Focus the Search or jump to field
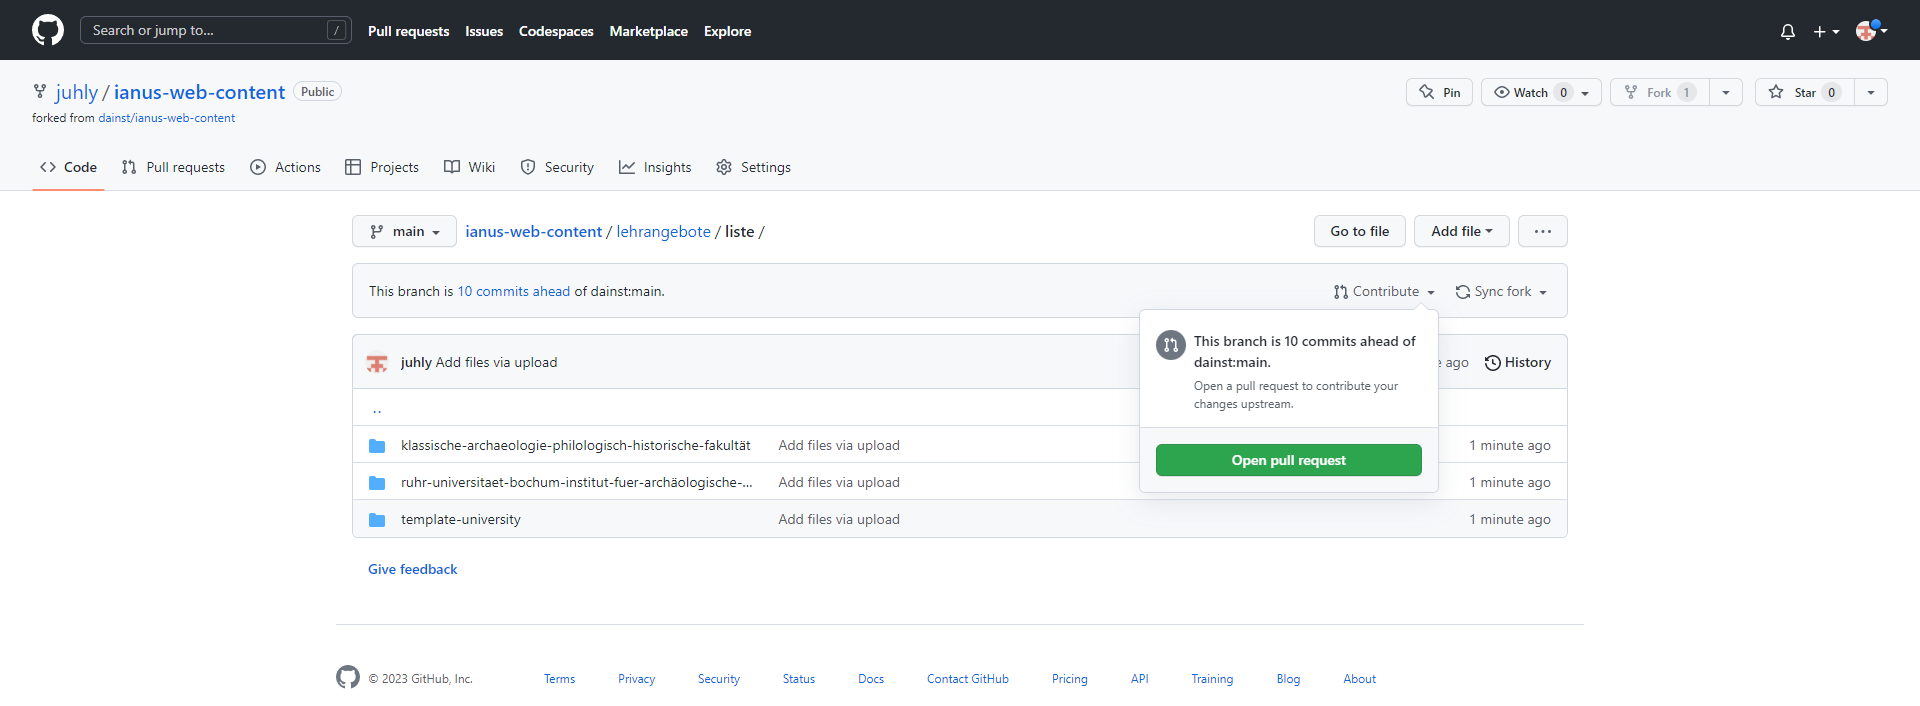 216,30
